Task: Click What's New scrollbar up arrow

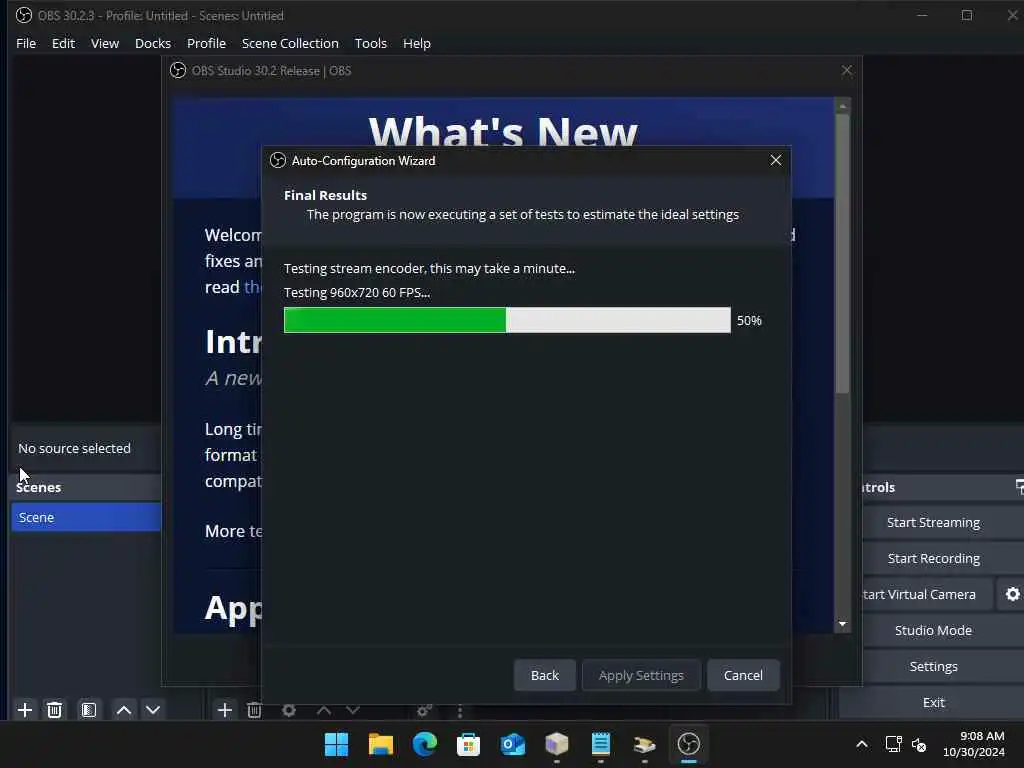Action: coord(842,106)
